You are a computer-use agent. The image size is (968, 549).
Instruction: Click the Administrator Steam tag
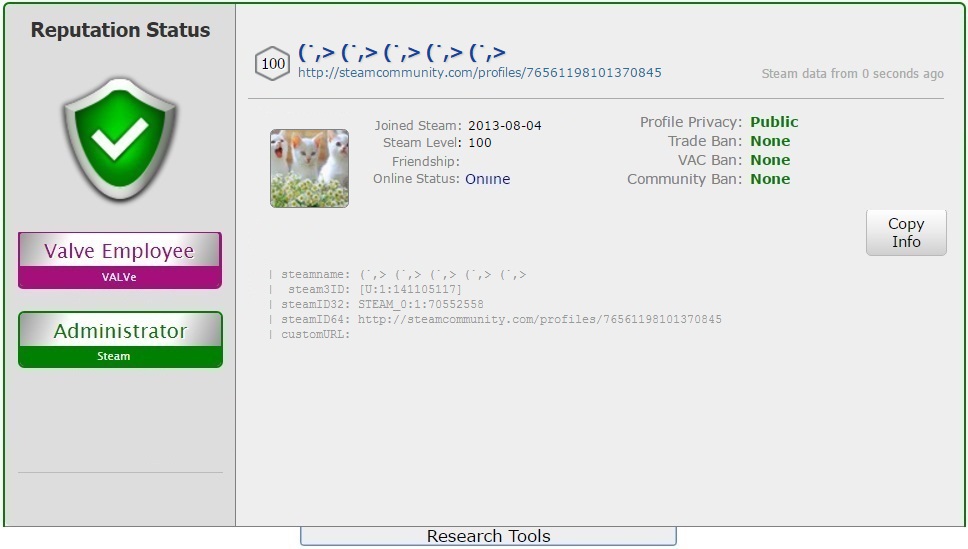120,339
